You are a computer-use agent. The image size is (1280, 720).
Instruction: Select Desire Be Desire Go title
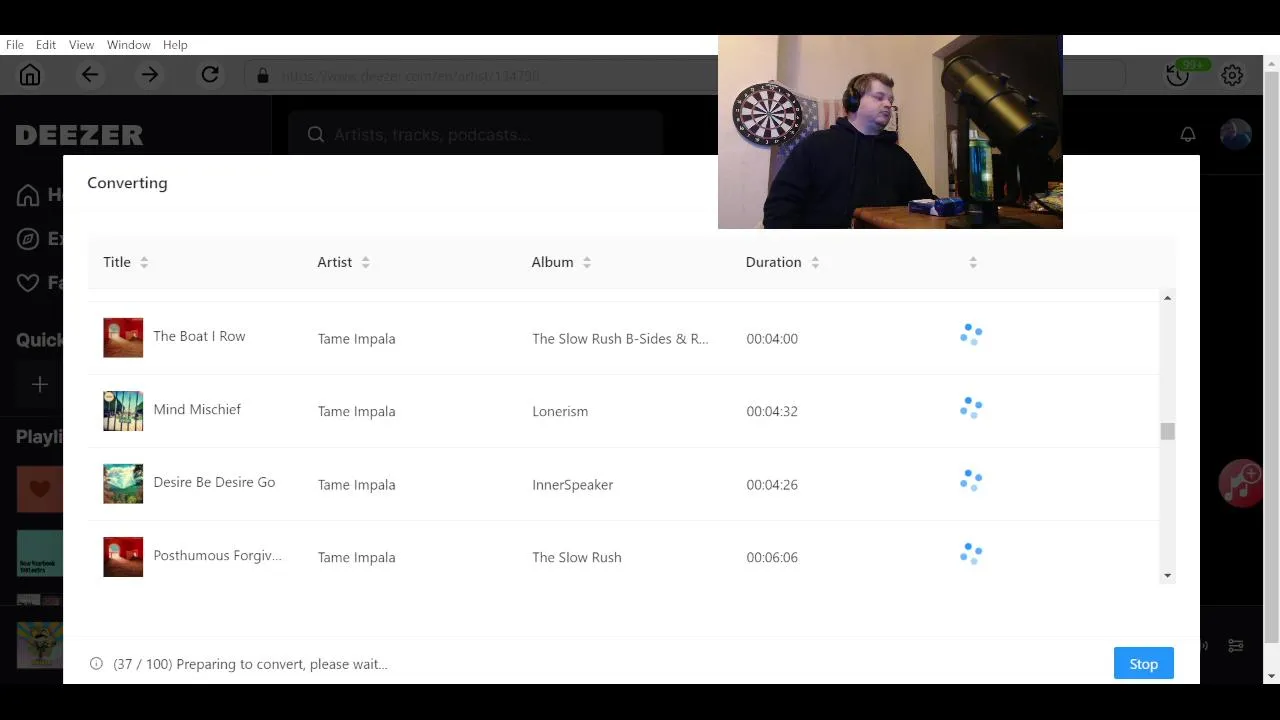(214, 482)
